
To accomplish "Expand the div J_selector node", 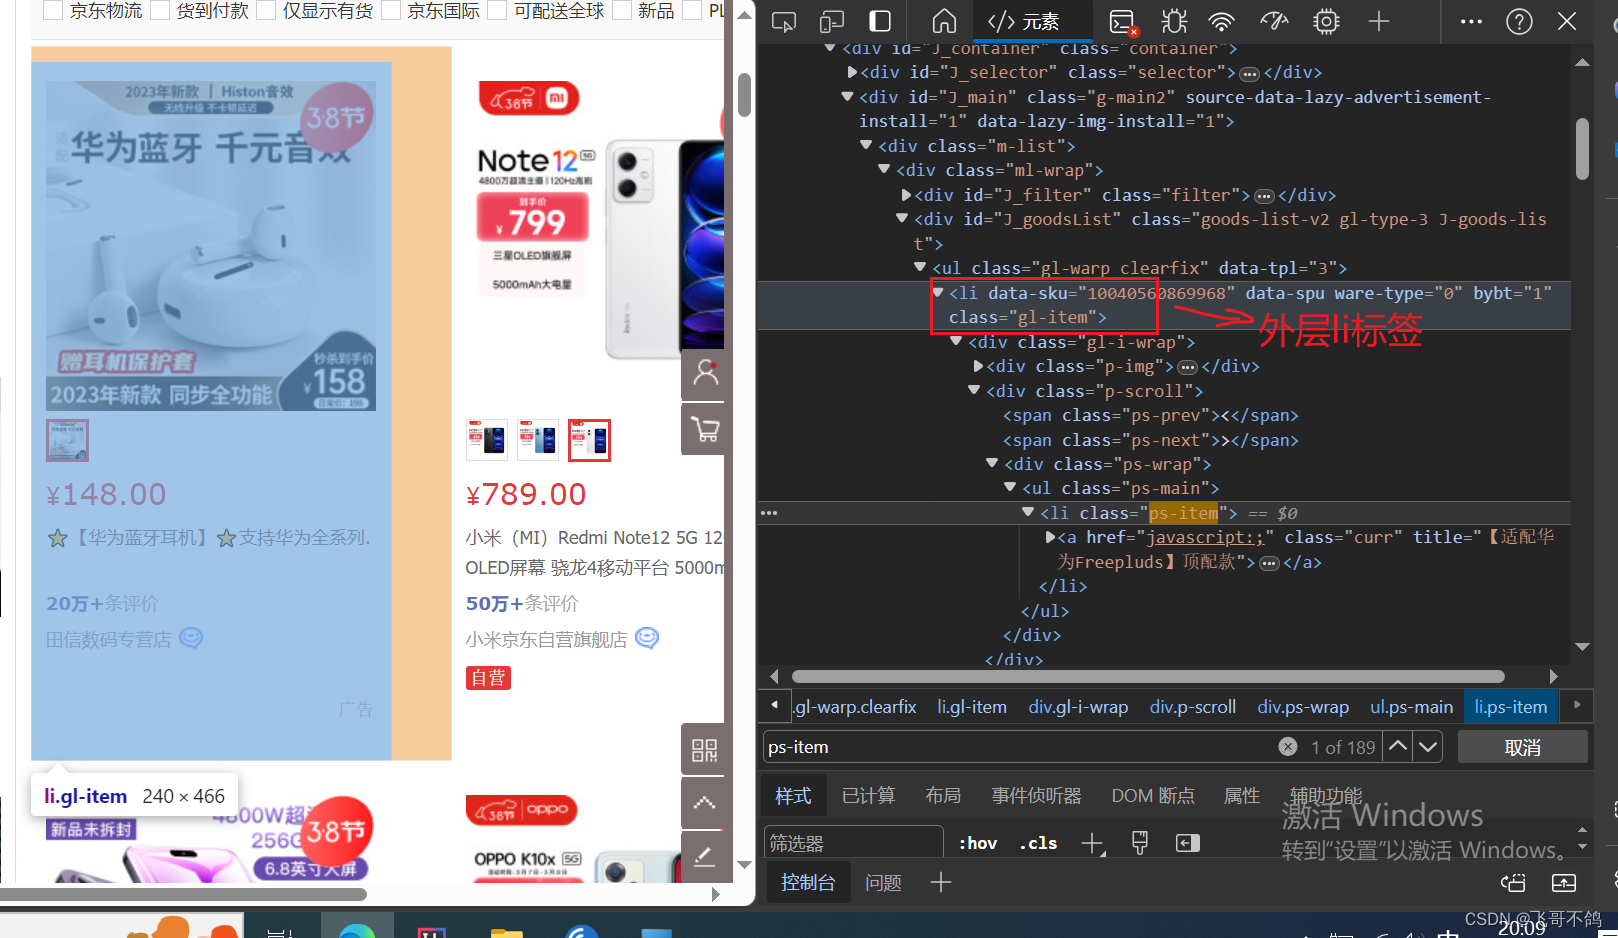I will pos(852,72).
